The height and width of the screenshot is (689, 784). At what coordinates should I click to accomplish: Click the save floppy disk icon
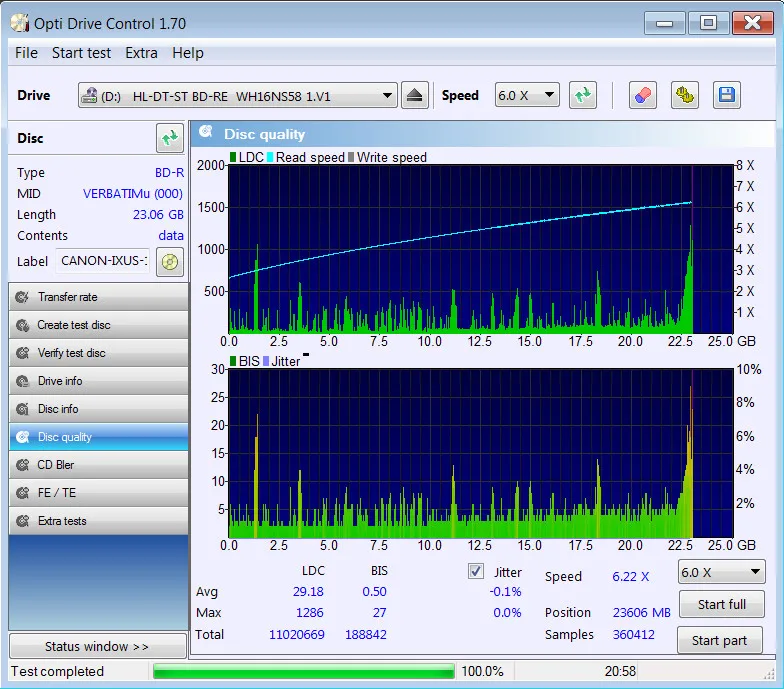[x=726, y=96]
